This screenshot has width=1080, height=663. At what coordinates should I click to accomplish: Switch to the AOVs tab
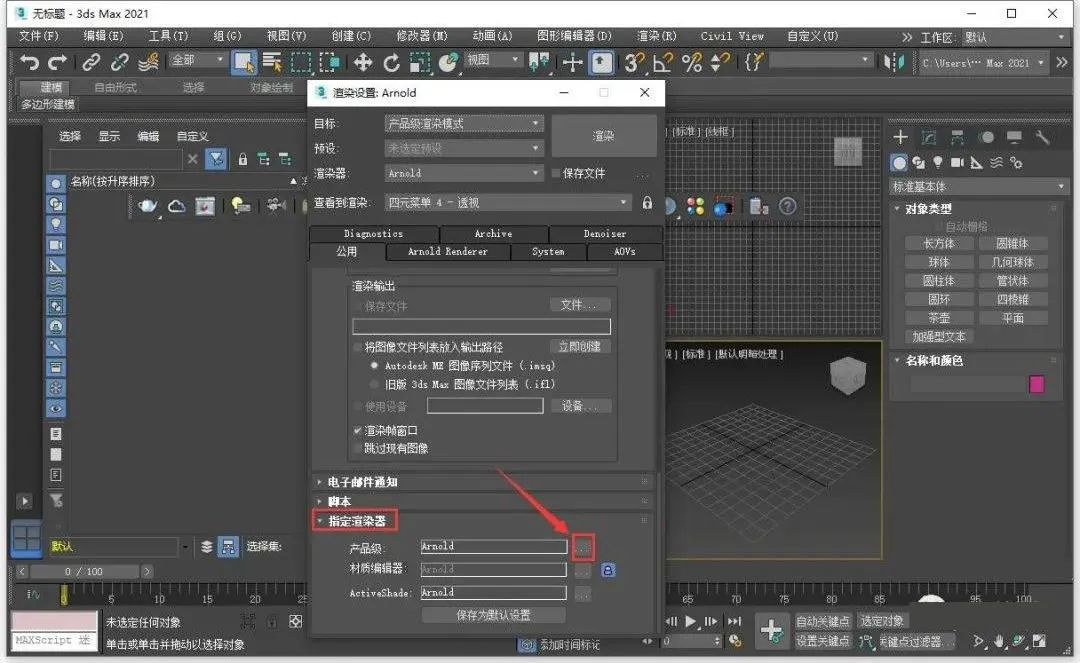[x=625, y=252]
